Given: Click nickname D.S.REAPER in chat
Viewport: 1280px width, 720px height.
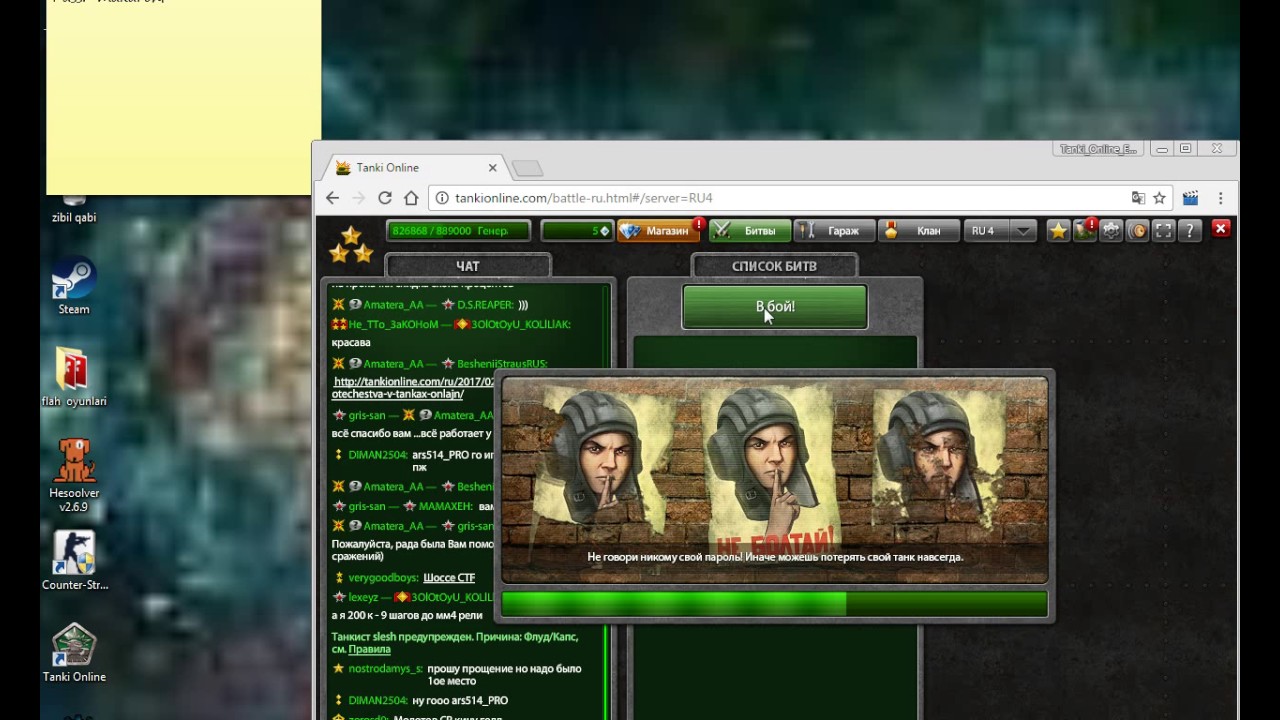Looking at the screenshot, I should tap(485, 305).
